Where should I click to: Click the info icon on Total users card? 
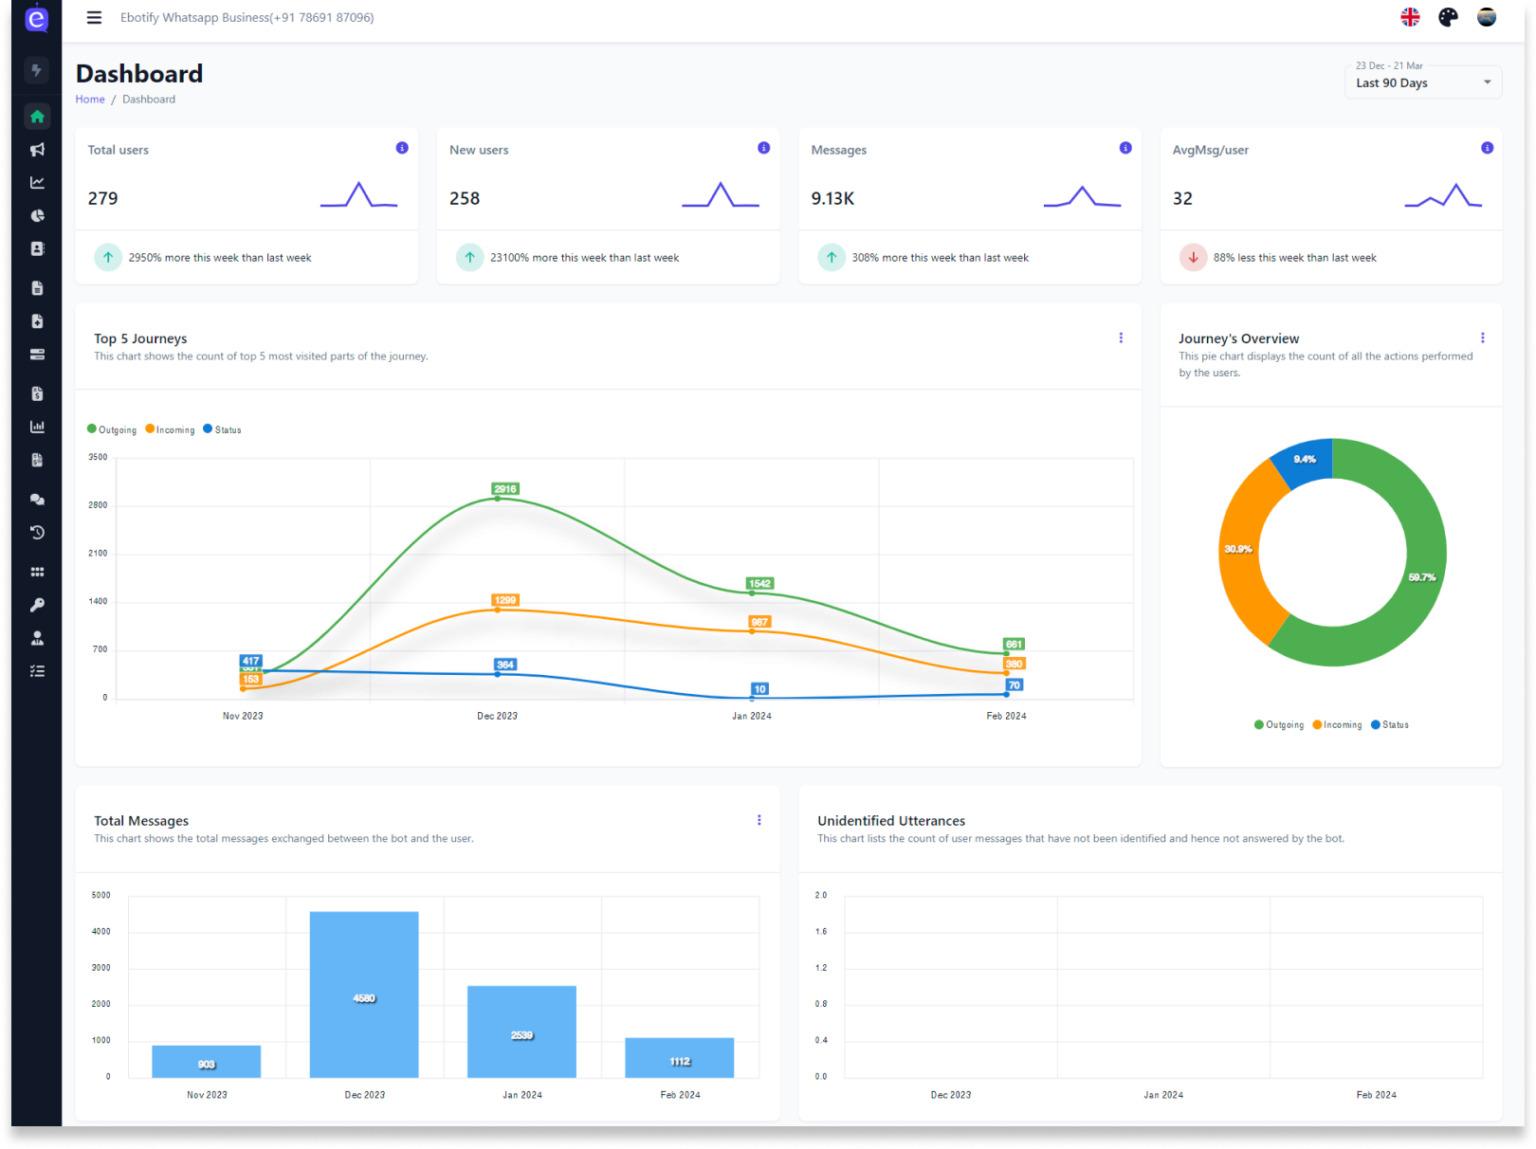pyautogui.click(x=402, y=148)
